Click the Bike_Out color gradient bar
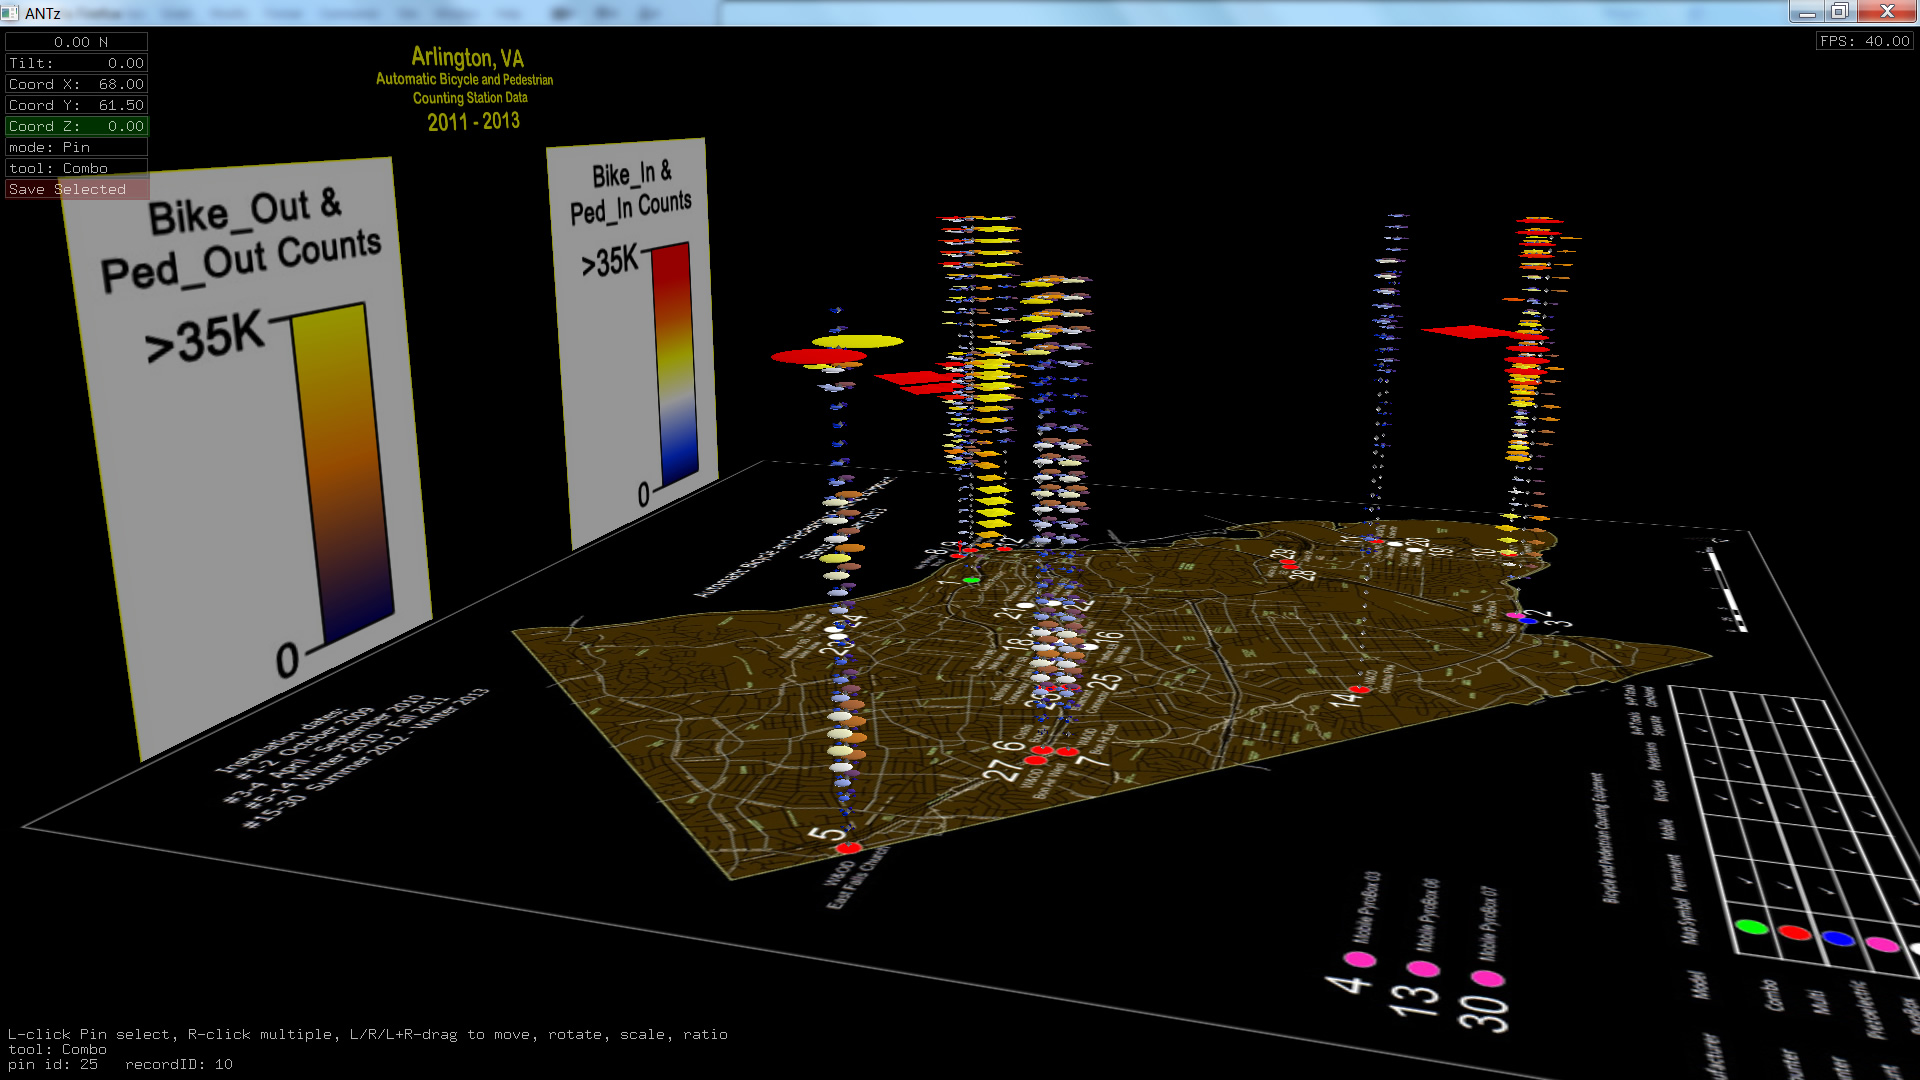This screenshot has width=1920, height=1080. (343, 470)
